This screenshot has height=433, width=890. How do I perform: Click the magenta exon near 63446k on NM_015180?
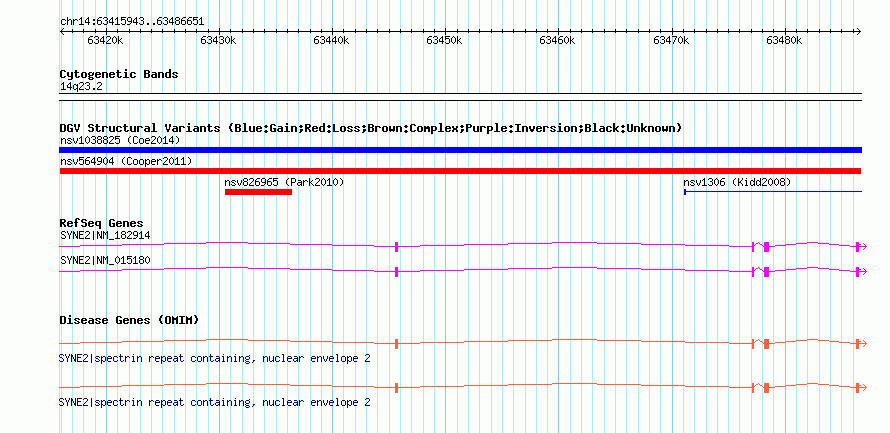pyautogui.click(x=396, y=272)
